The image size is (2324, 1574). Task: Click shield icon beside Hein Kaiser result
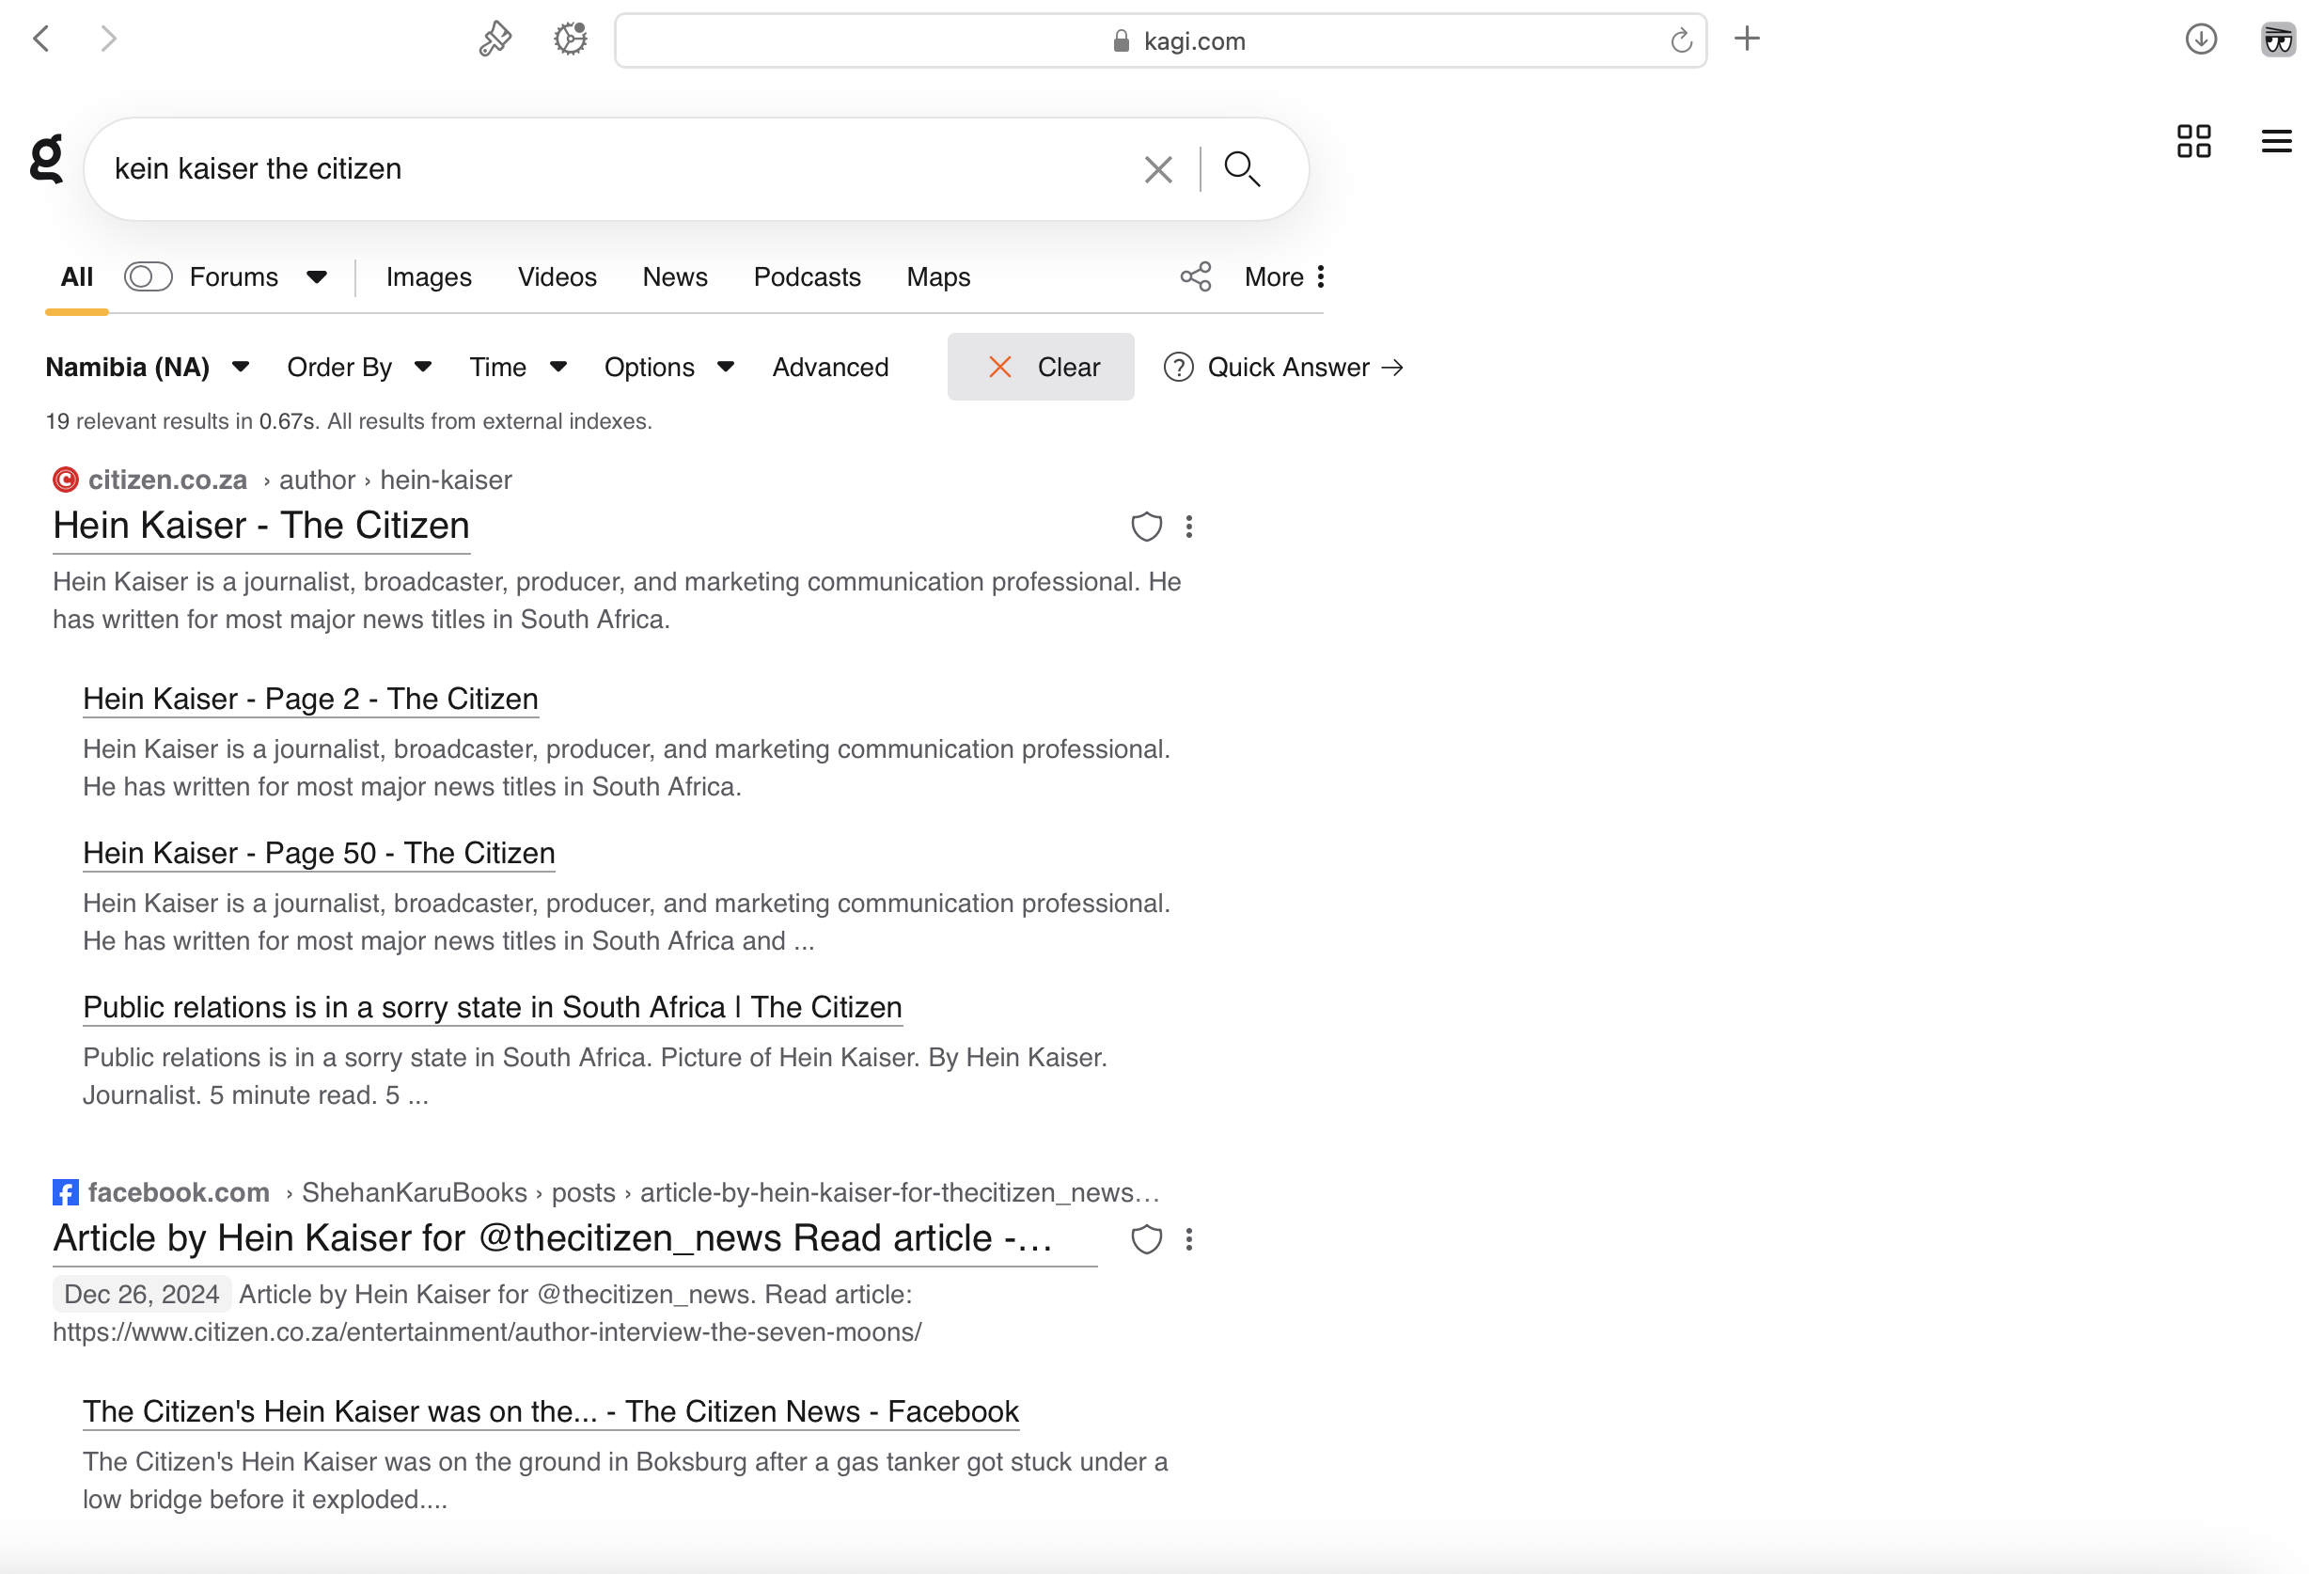click(x=1146, y=527)
